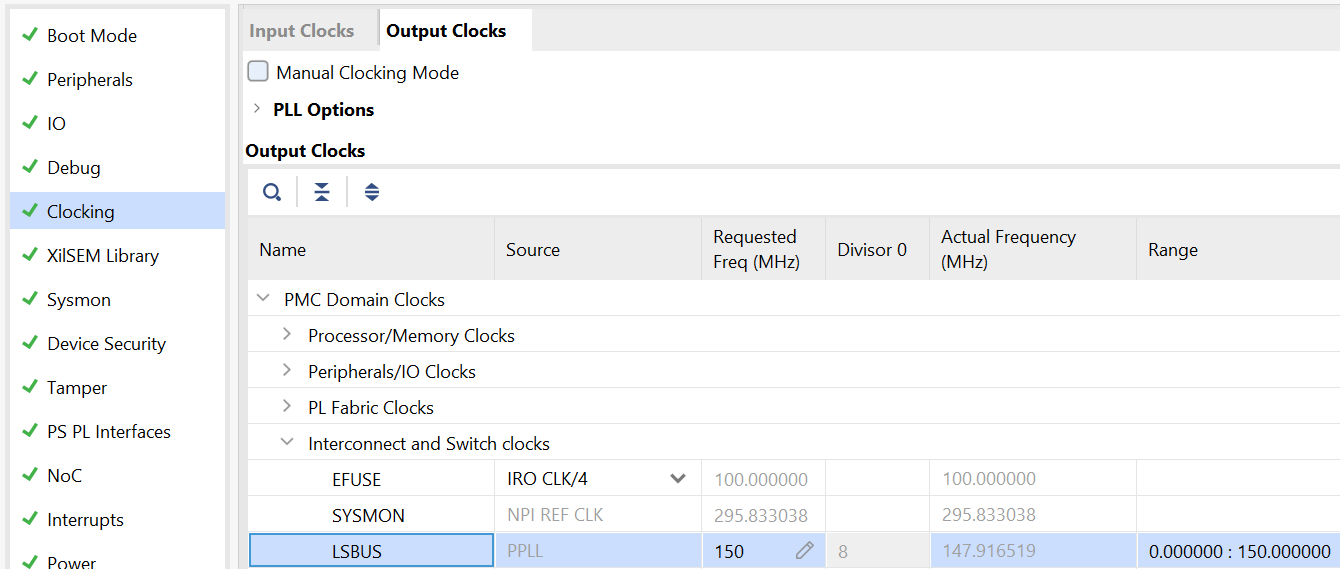
Task: Click the pencil edit icon for LSBUS
Action: (x=804, y=551)
